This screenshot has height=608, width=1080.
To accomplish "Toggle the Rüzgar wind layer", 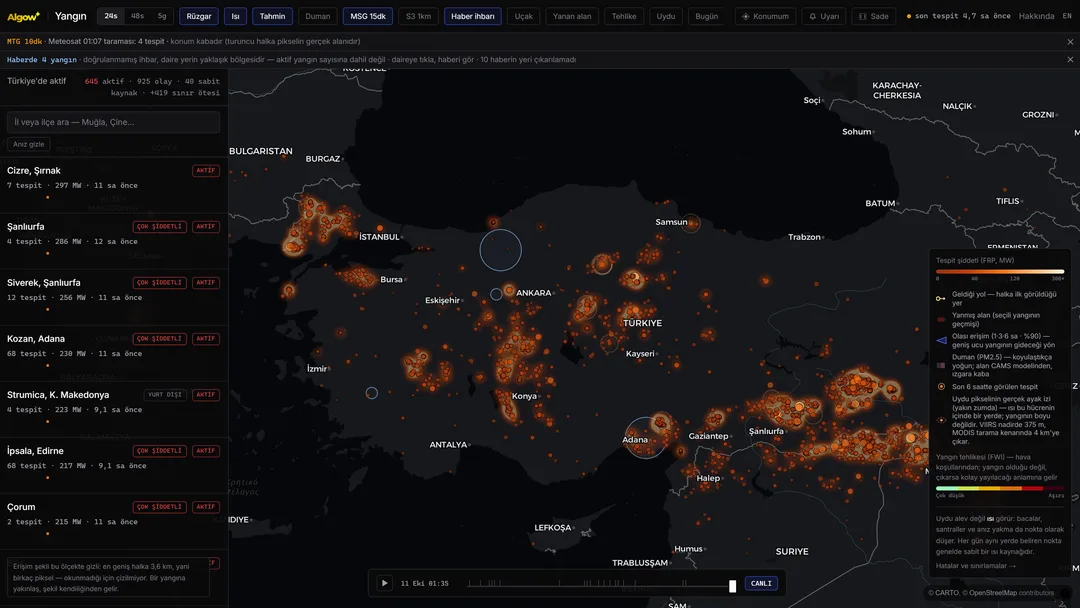I will (x=199, y=16).
